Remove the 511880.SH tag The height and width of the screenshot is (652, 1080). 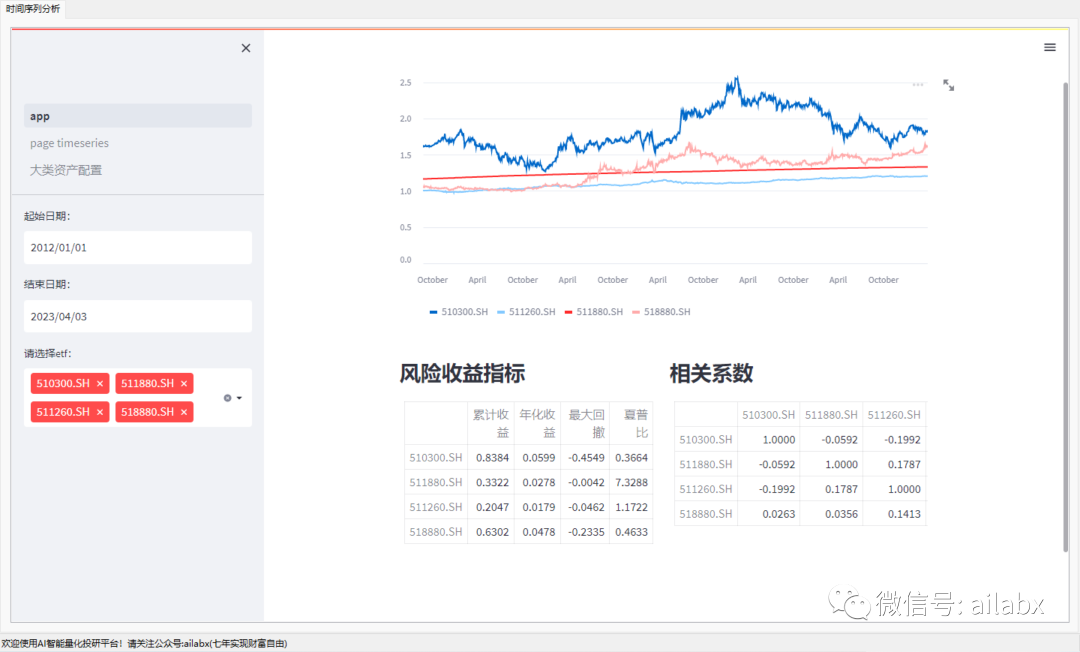[184, 383]
